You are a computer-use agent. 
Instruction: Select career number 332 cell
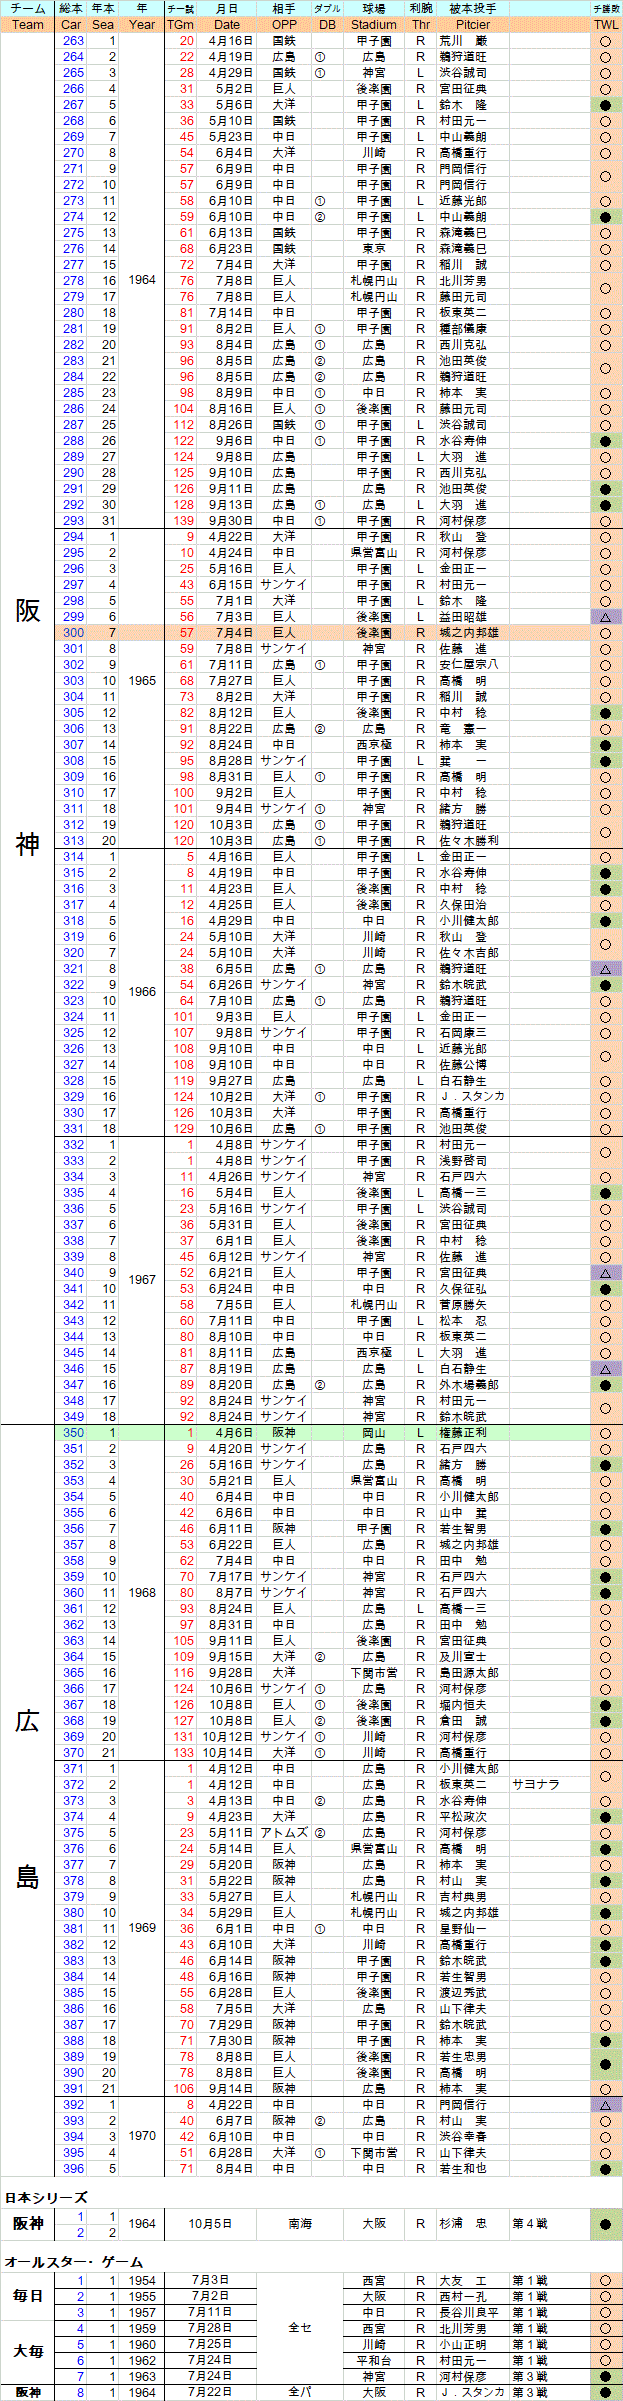coord(73,1145)
